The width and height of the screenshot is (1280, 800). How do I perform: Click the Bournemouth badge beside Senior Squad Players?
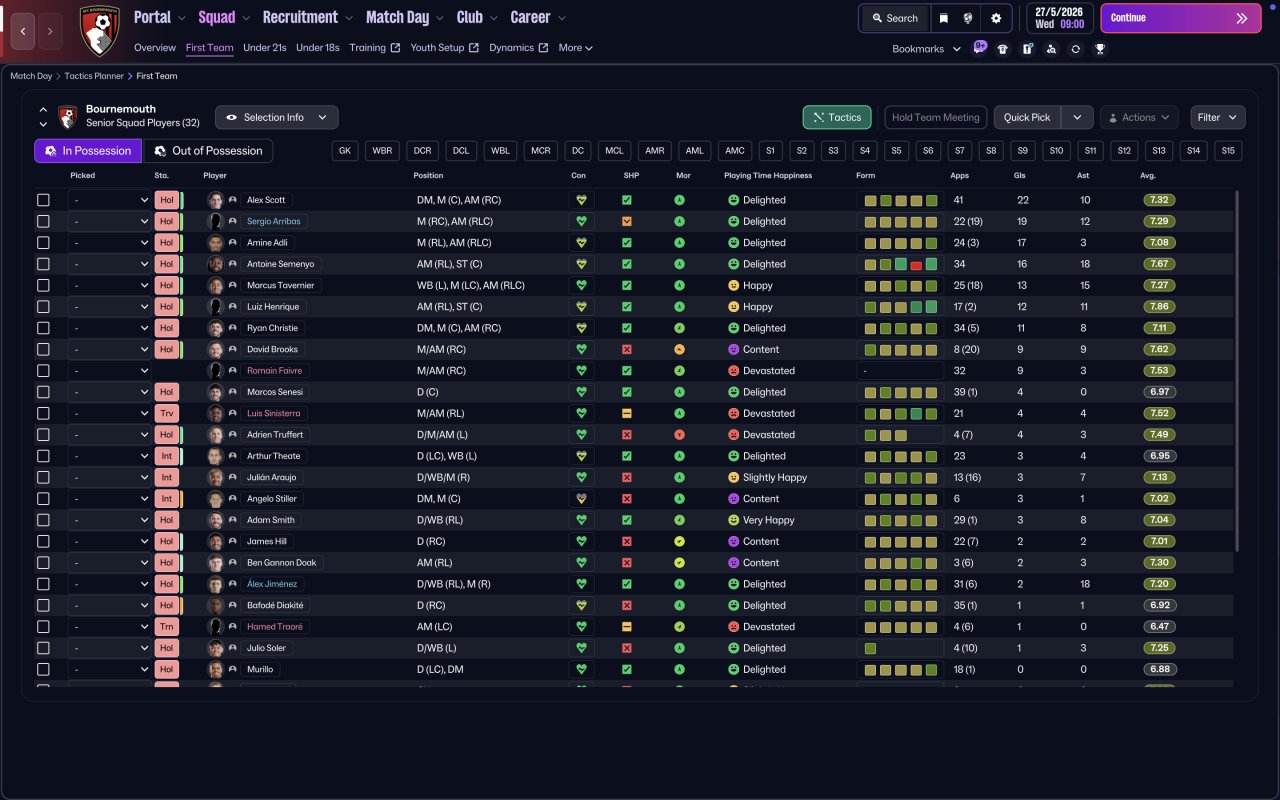click(x=68, y=117)
